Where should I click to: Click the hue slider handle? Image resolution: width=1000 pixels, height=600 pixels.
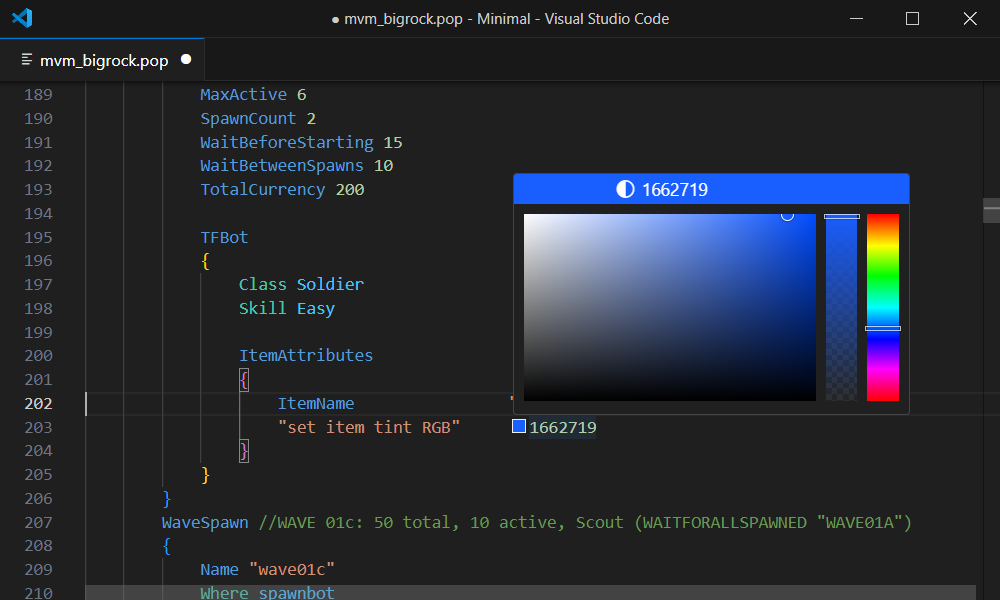(883, 328)
